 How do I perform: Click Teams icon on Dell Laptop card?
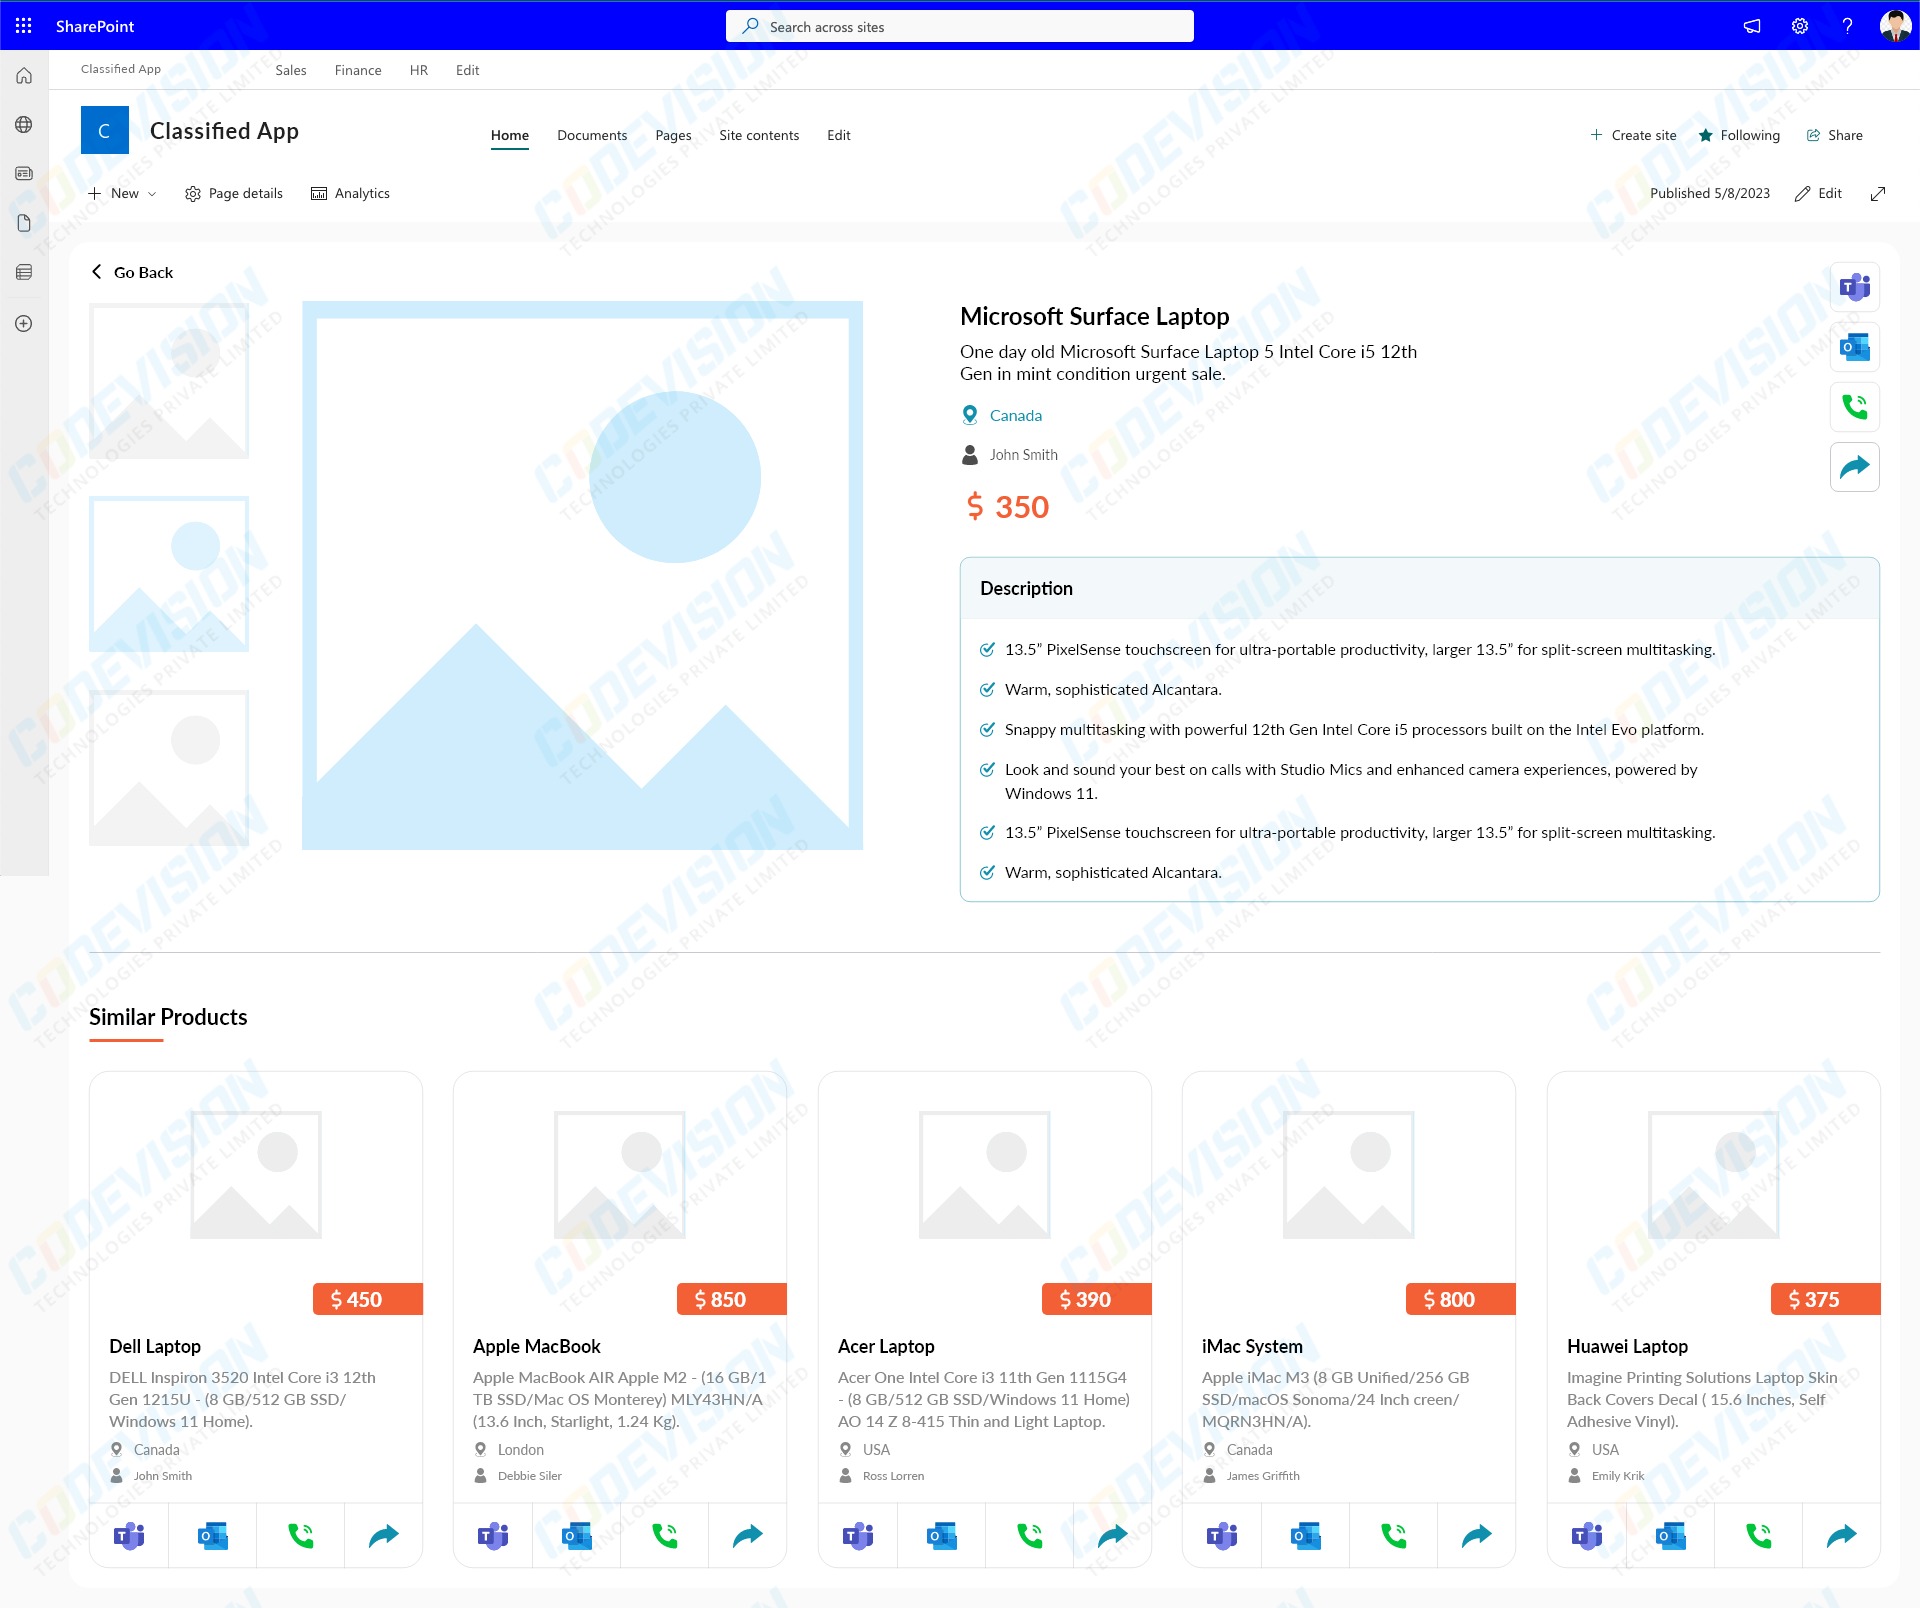click(x=129, y=1535)
